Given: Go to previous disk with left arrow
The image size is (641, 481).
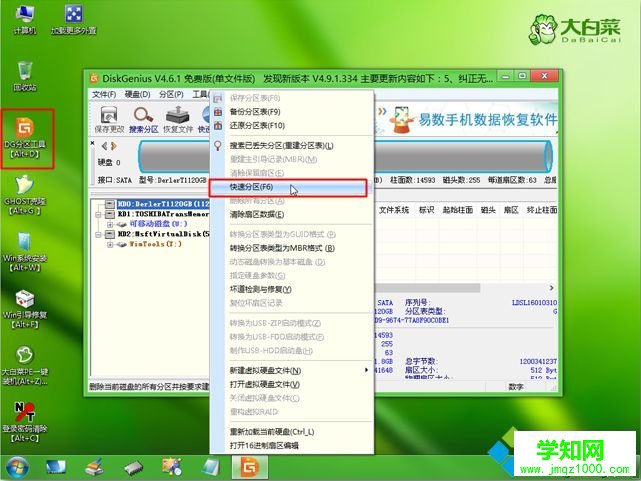Looking at the screenshot, I should pyautogui.click(x=104, y=146).
